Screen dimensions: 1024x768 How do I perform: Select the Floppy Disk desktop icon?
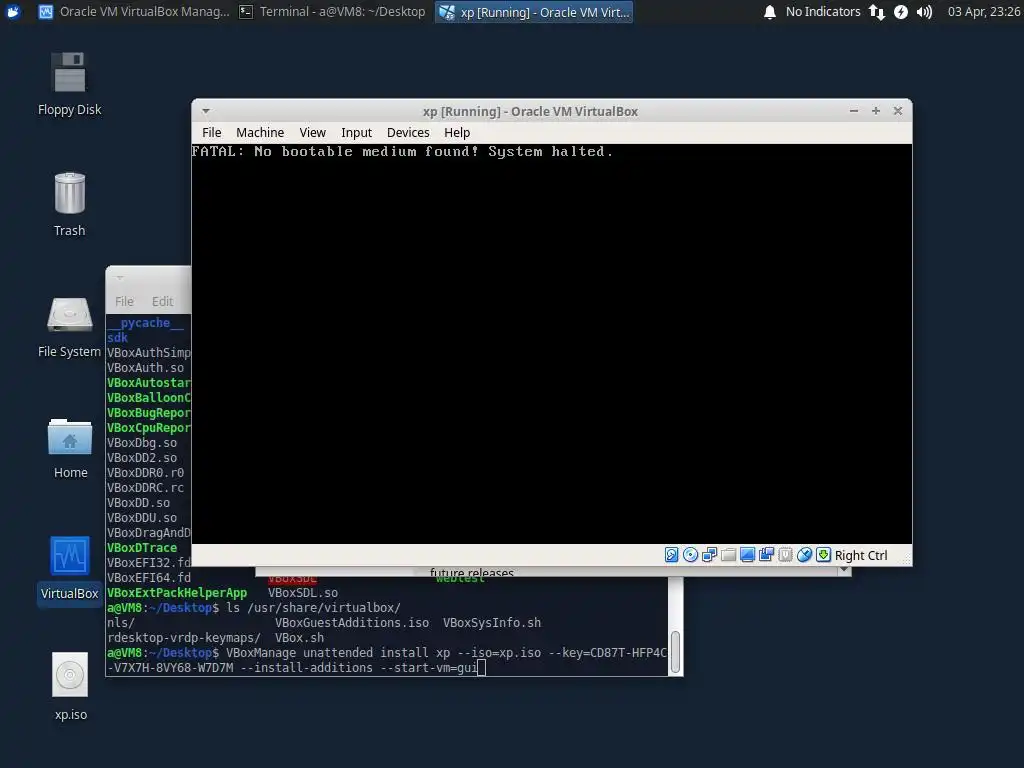(69, 84)
